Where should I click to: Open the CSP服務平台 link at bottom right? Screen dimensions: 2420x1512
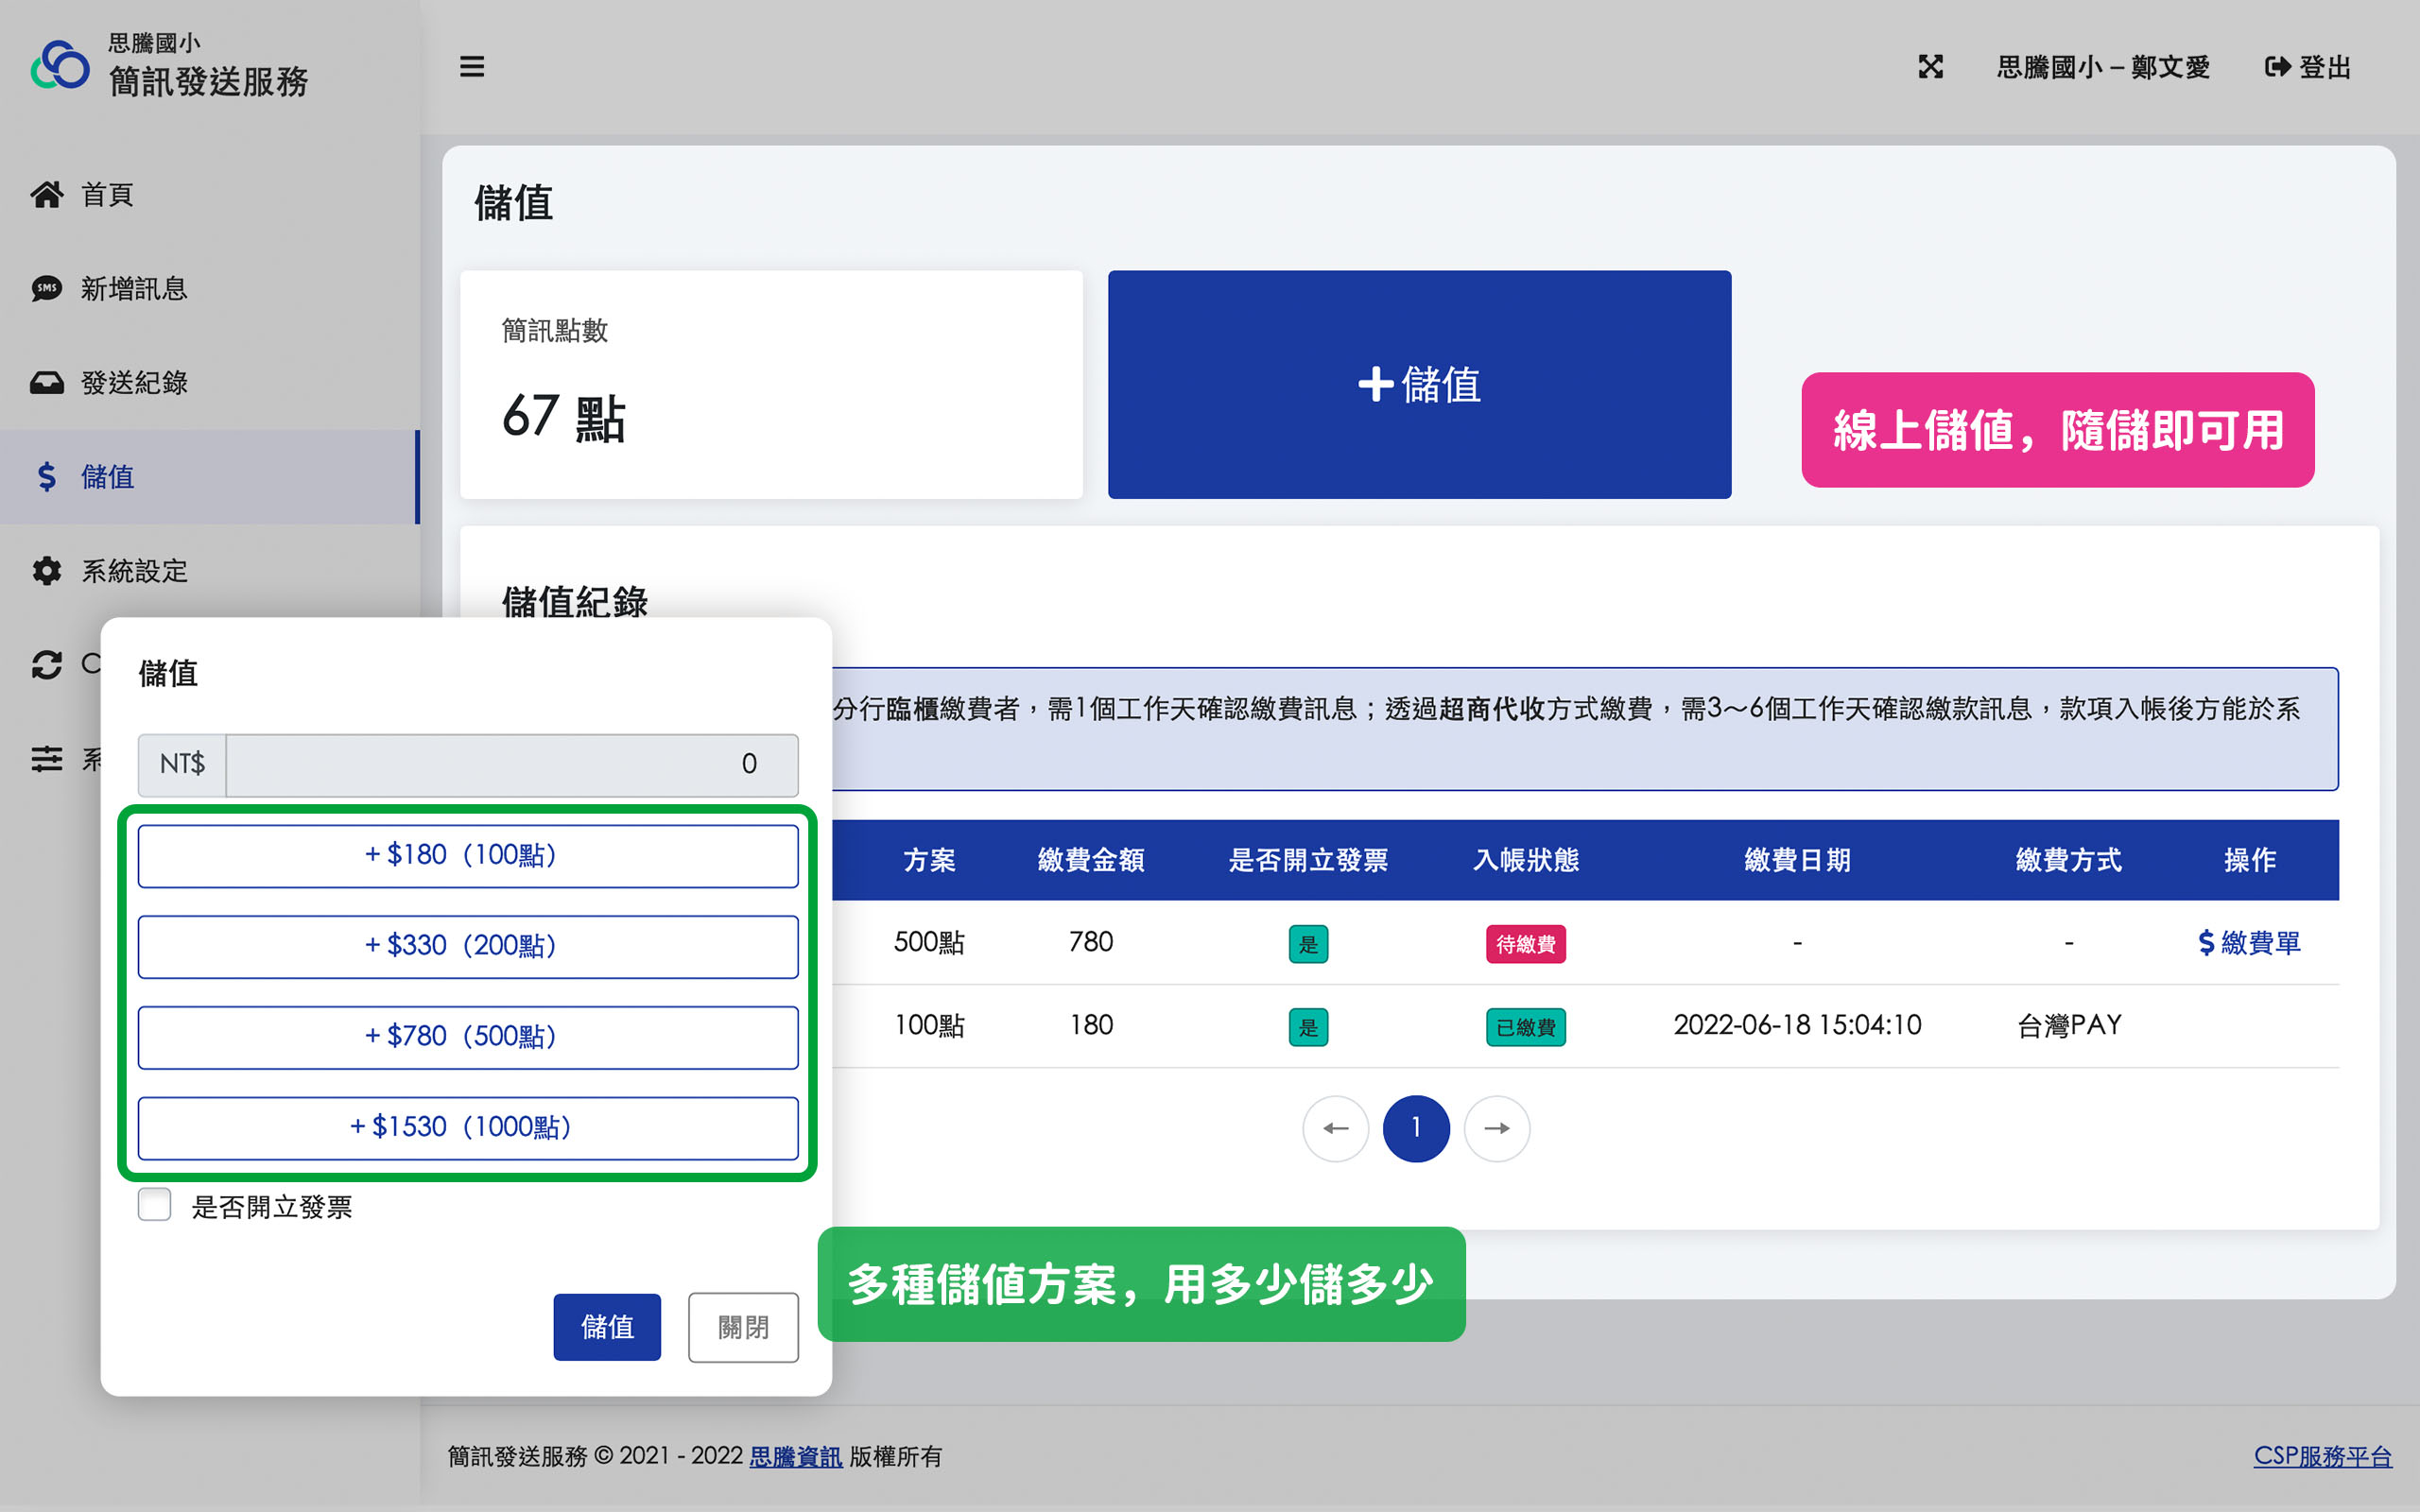pyautogui.click(x=2323, y=1456)
